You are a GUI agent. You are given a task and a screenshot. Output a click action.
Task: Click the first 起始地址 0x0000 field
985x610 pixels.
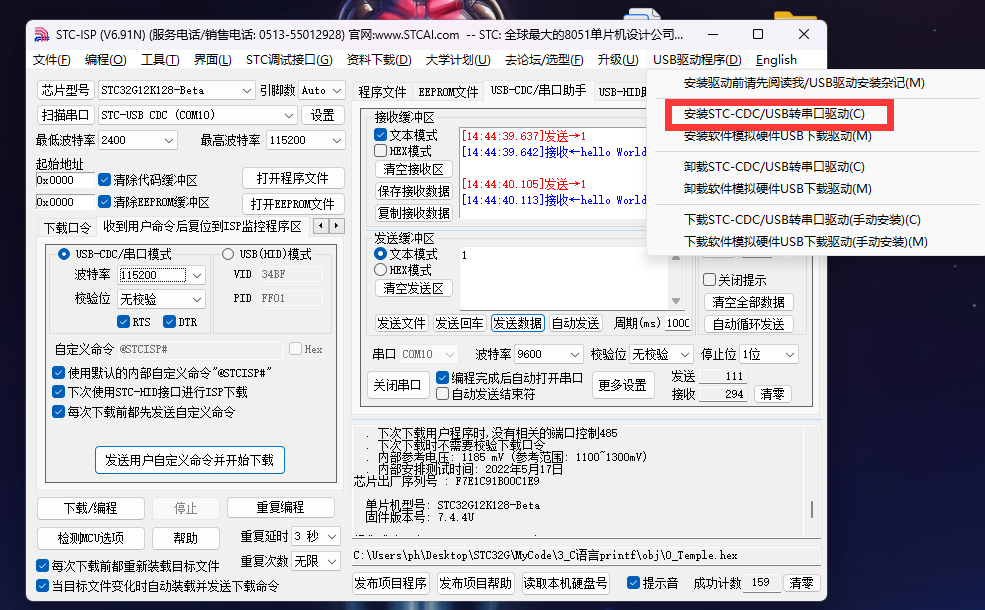pyautogui.click(x=65, y=180)
